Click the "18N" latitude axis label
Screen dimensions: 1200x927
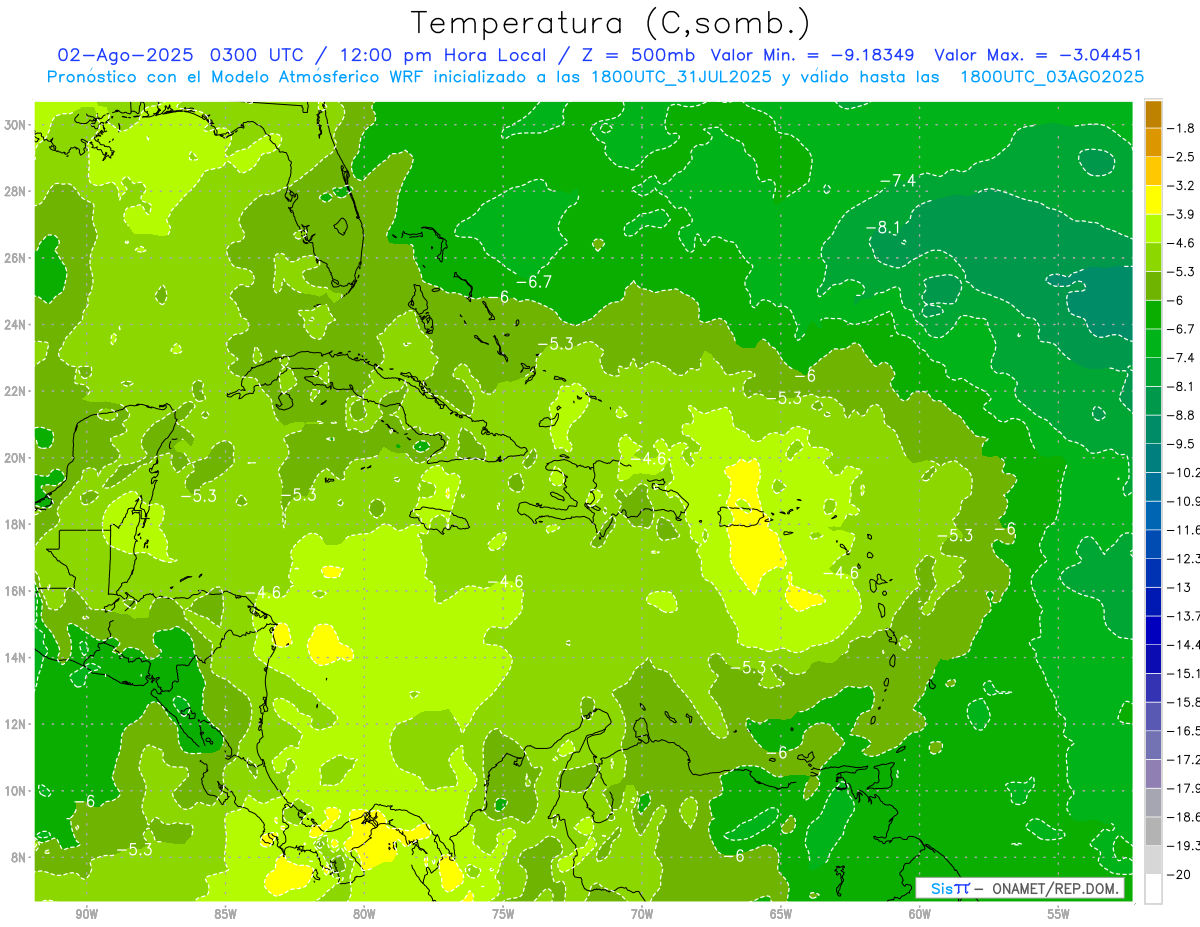[x=17, y=524]
